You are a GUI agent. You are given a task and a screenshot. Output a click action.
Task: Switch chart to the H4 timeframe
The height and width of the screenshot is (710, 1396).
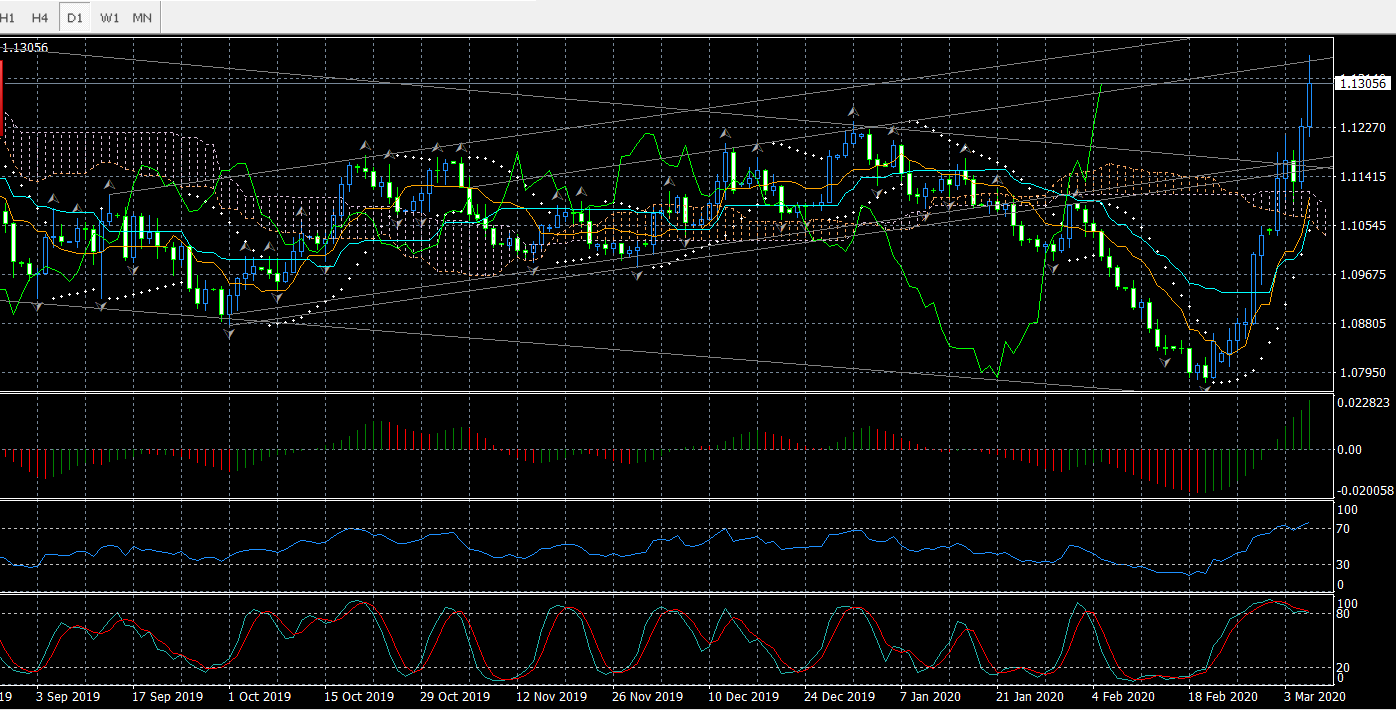click(40, 18)
